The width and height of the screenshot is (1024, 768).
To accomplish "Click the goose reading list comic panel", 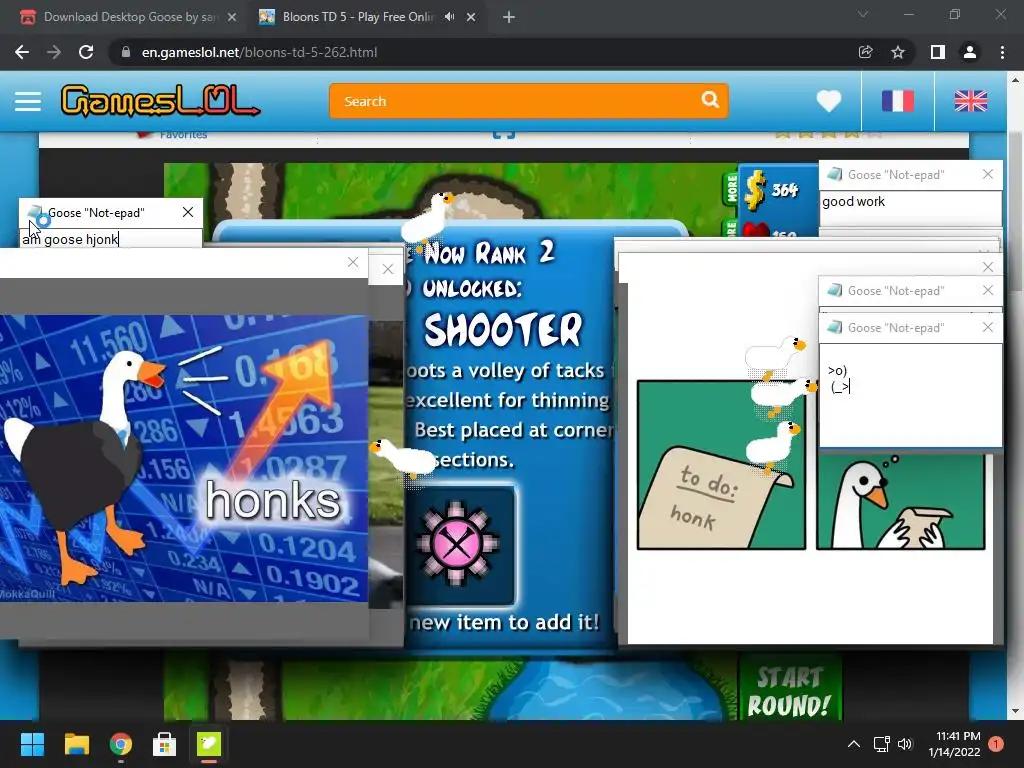I will pos(901,501).
